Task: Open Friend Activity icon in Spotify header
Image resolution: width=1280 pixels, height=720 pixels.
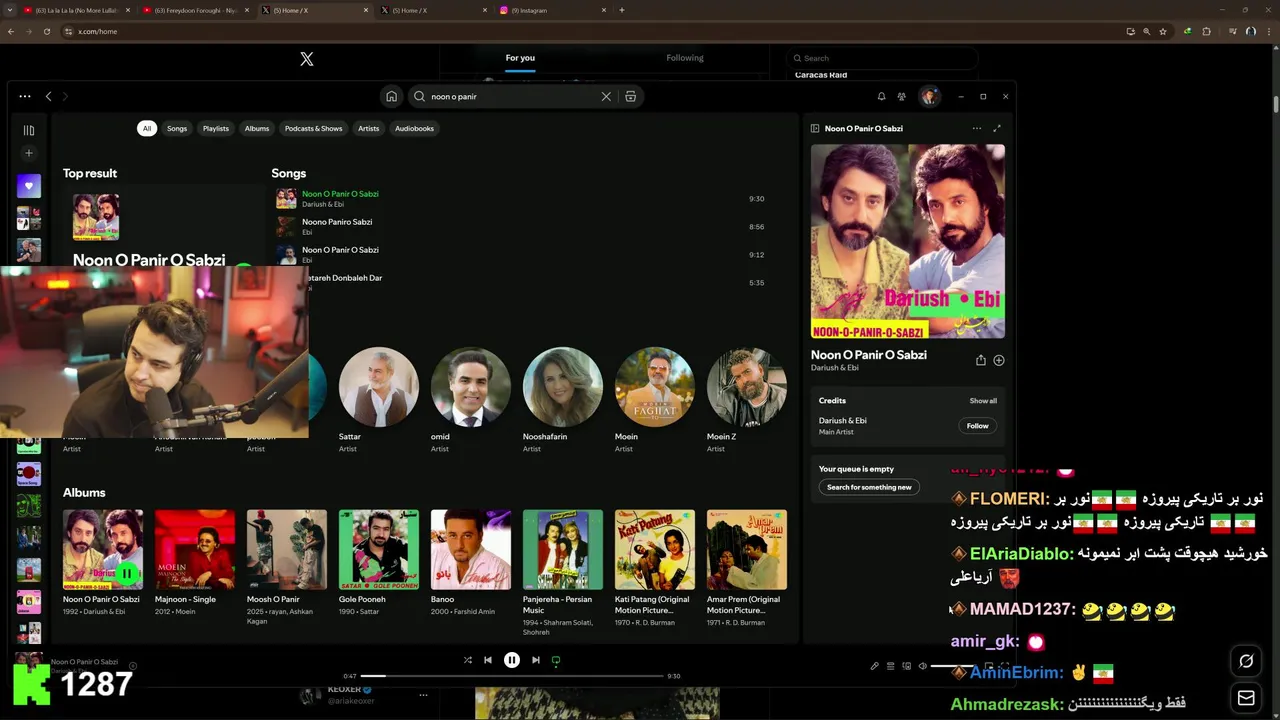Action: 902,97
